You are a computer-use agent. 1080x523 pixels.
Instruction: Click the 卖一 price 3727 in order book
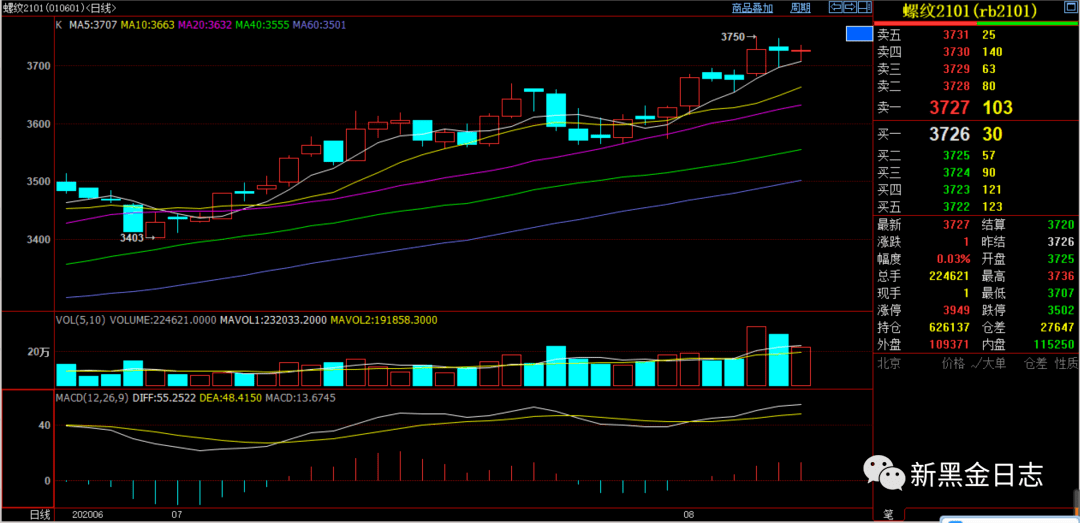pos(950,107)
